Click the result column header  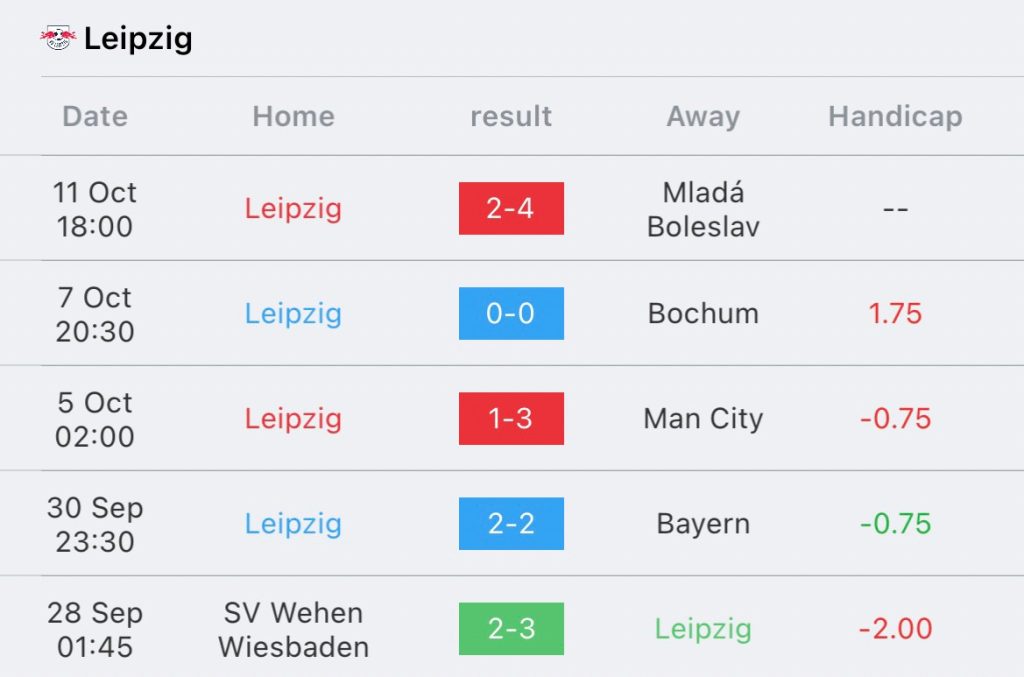511,116
